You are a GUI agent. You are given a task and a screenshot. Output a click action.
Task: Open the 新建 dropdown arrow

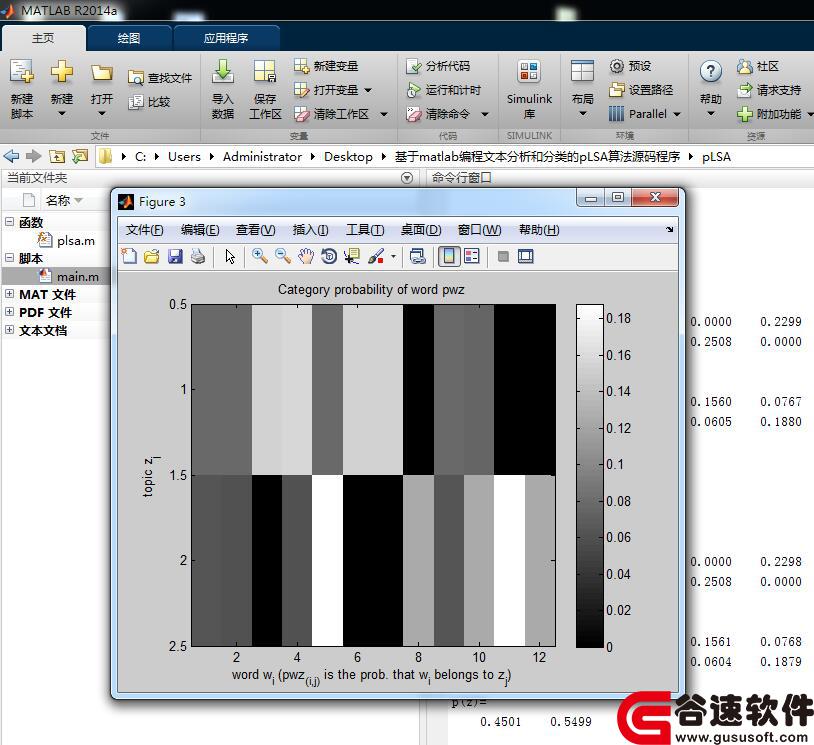point(61,114)
